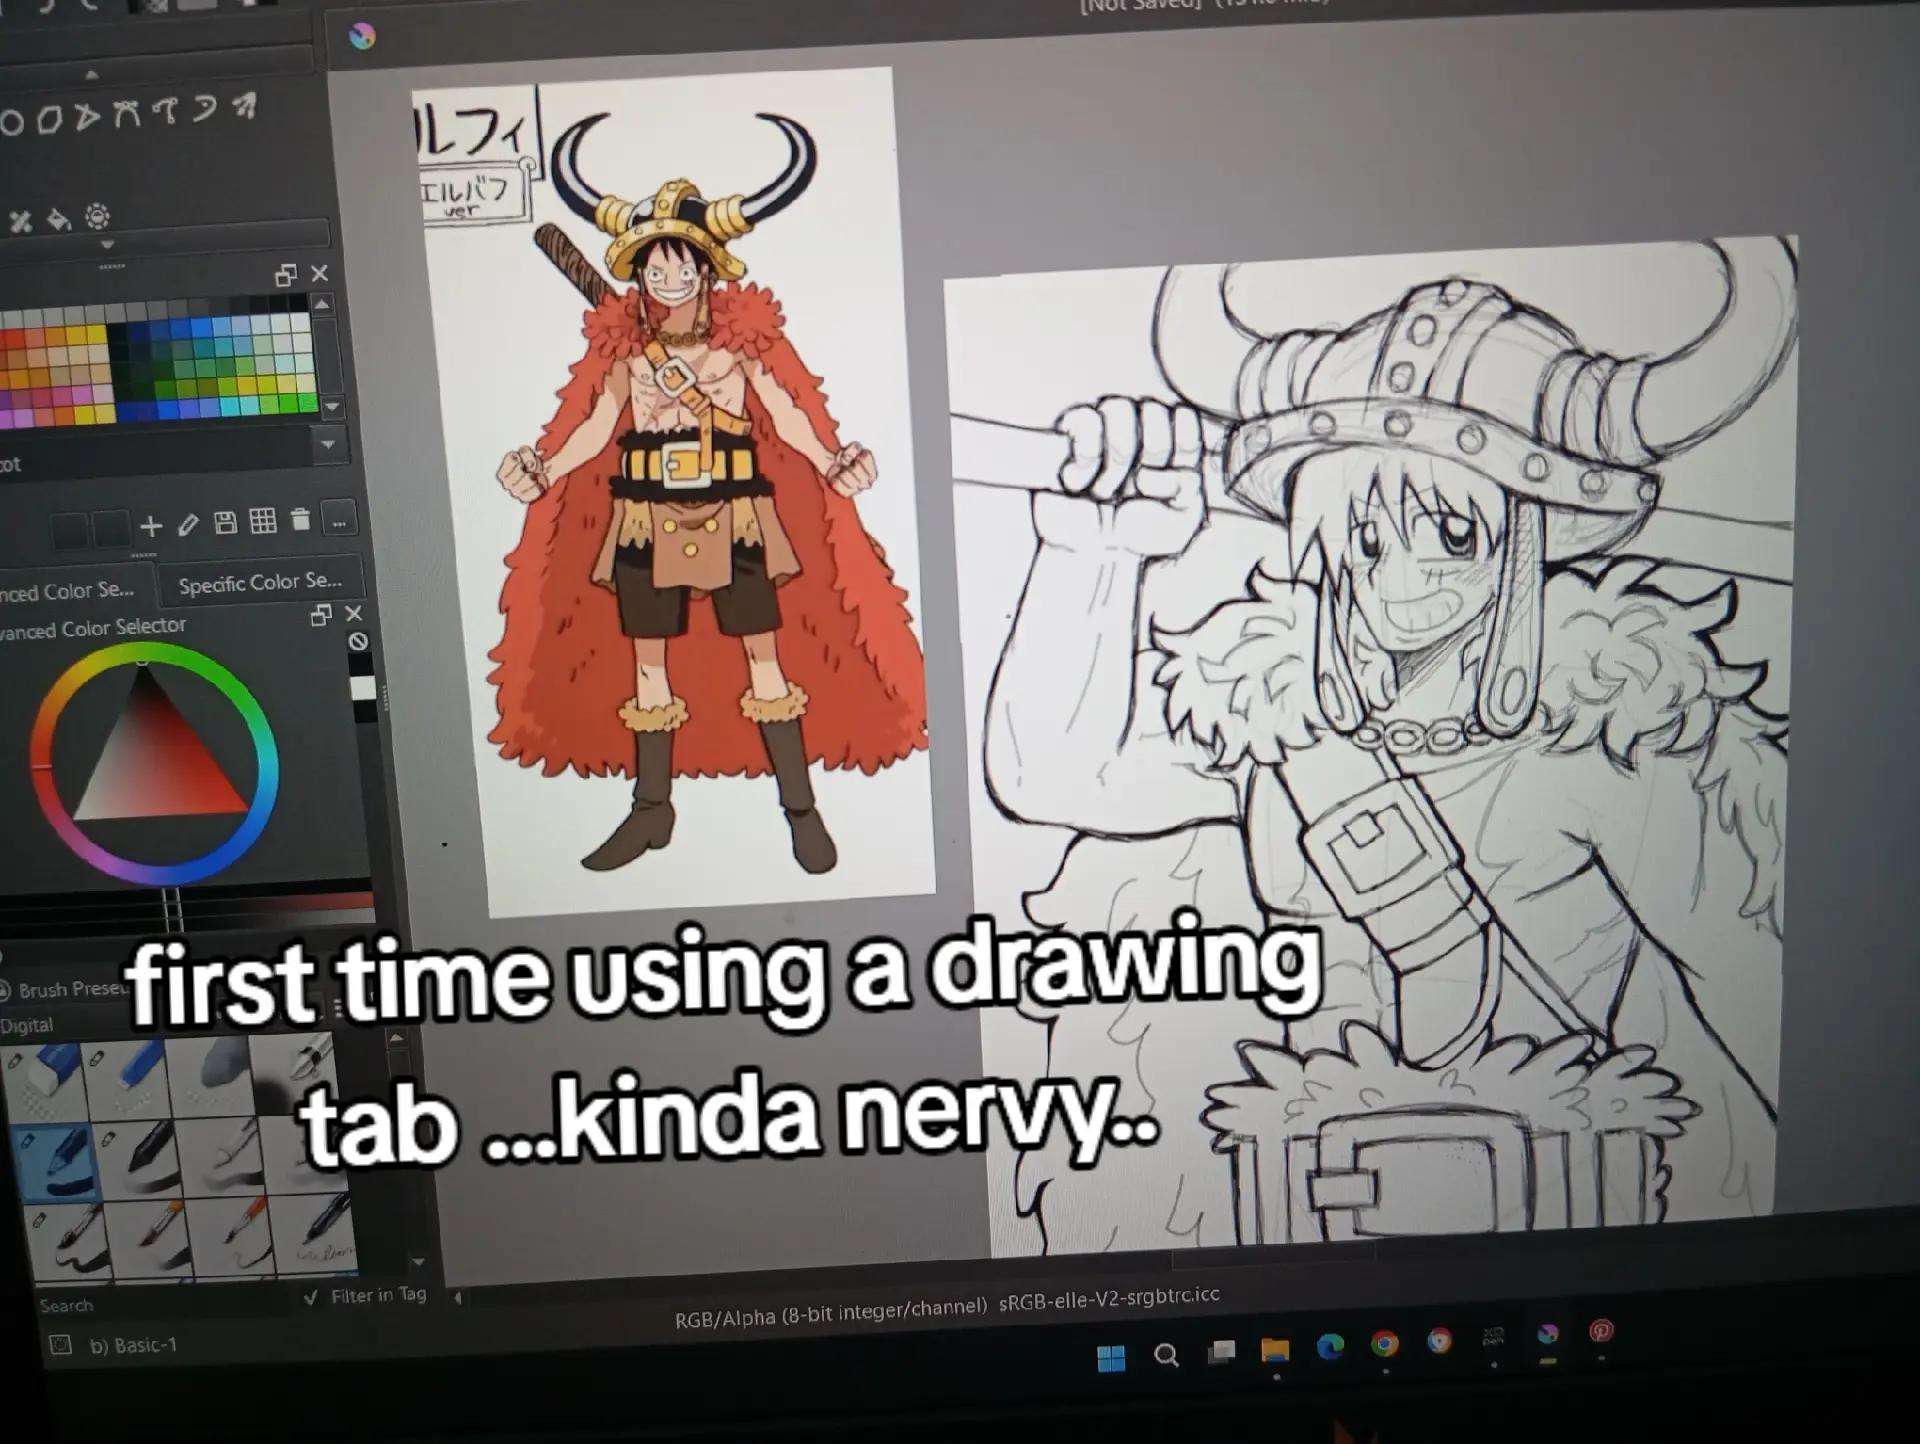Click the Krita logo icon above the canvas
The width and height of the screenshot is (1920, 1444).
click(362, 37)
